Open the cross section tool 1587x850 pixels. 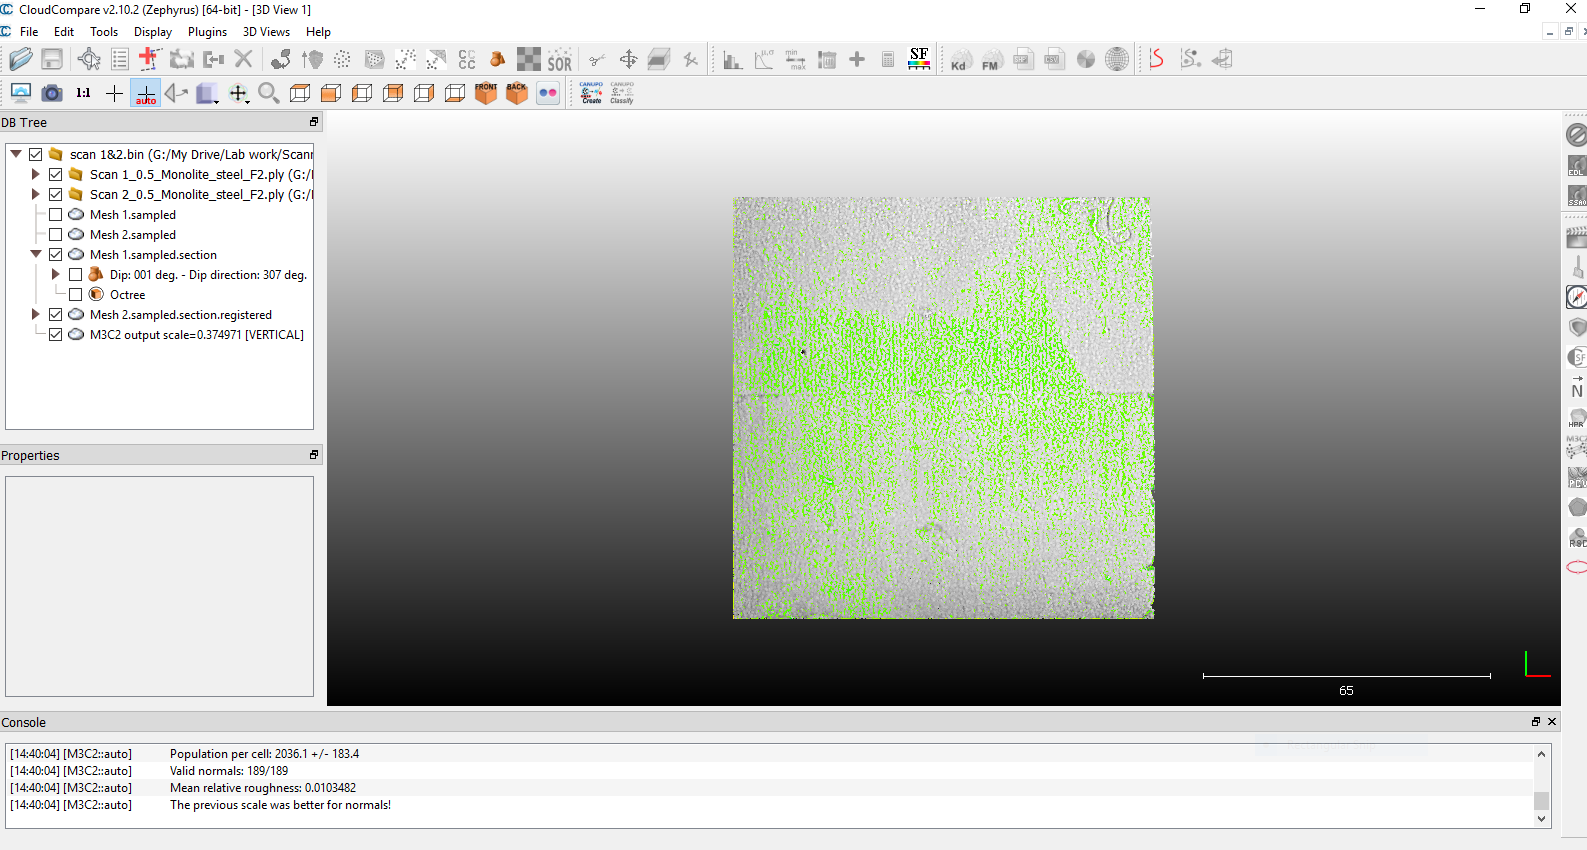[x=659, y=60]
